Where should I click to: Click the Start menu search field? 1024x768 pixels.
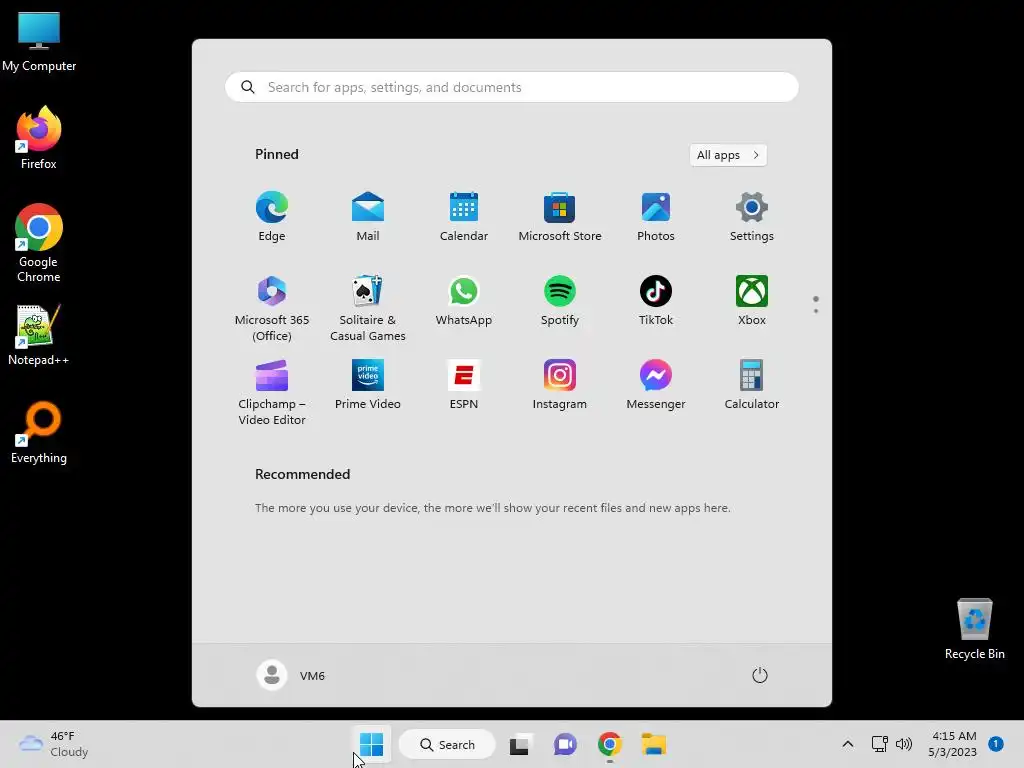click(512, 87)
